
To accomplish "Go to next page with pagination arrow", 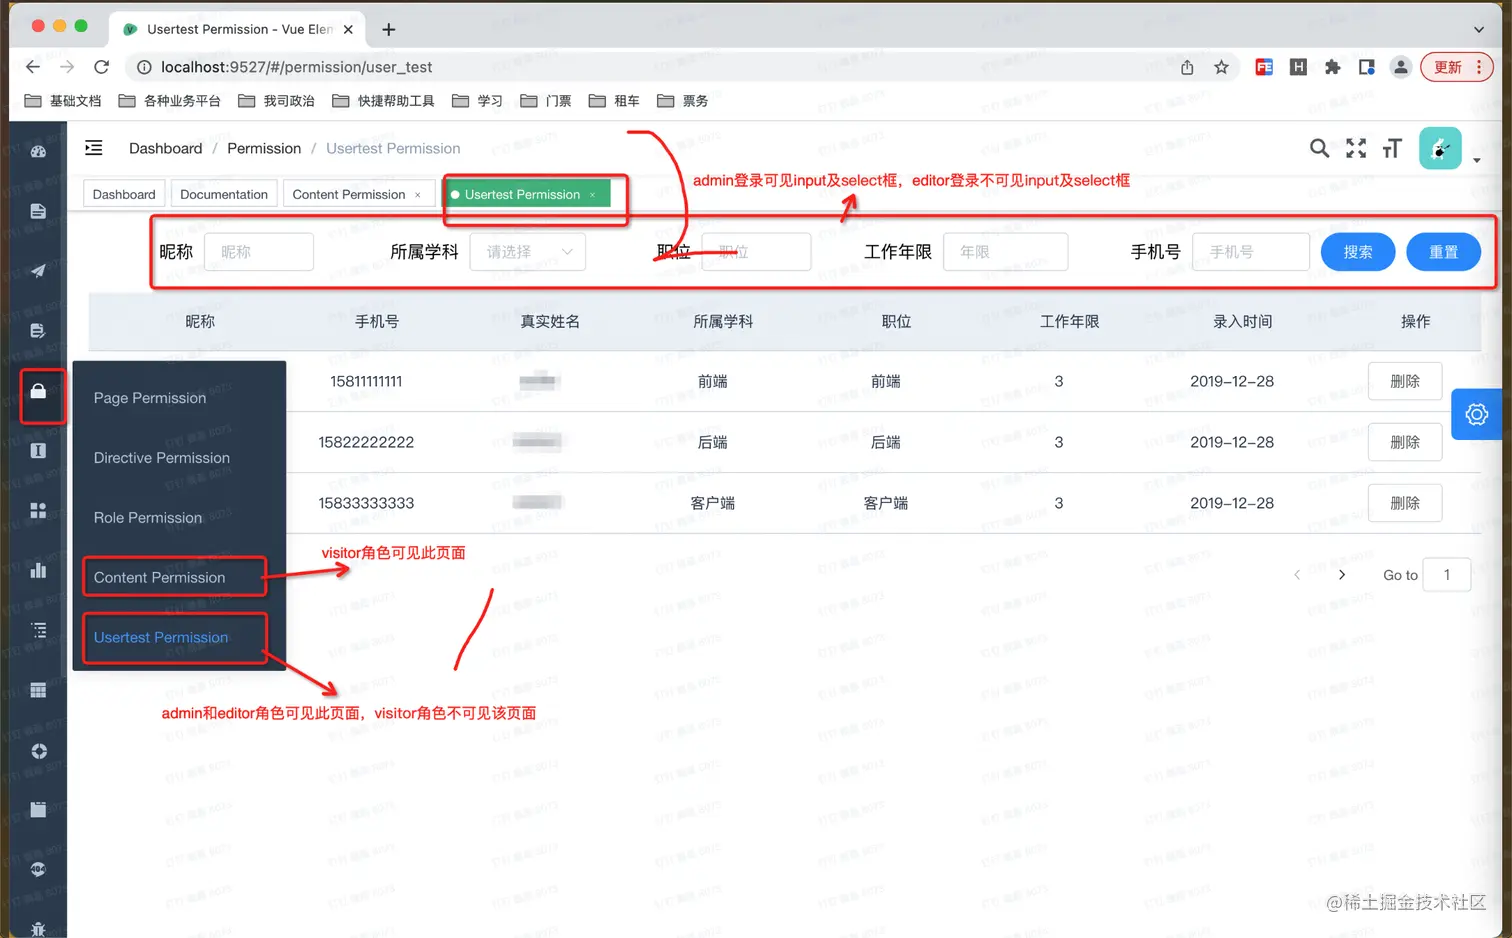I will click(x=1342, y=575).
